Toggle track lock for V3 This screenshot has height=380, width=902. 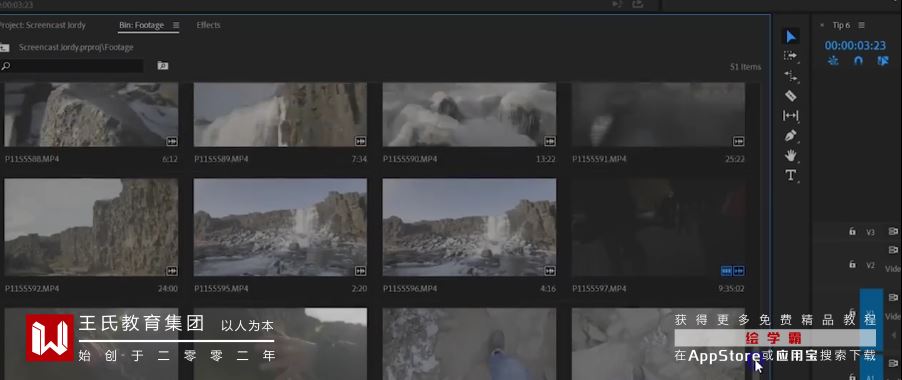pyautogui.click(x=853, y=232)
